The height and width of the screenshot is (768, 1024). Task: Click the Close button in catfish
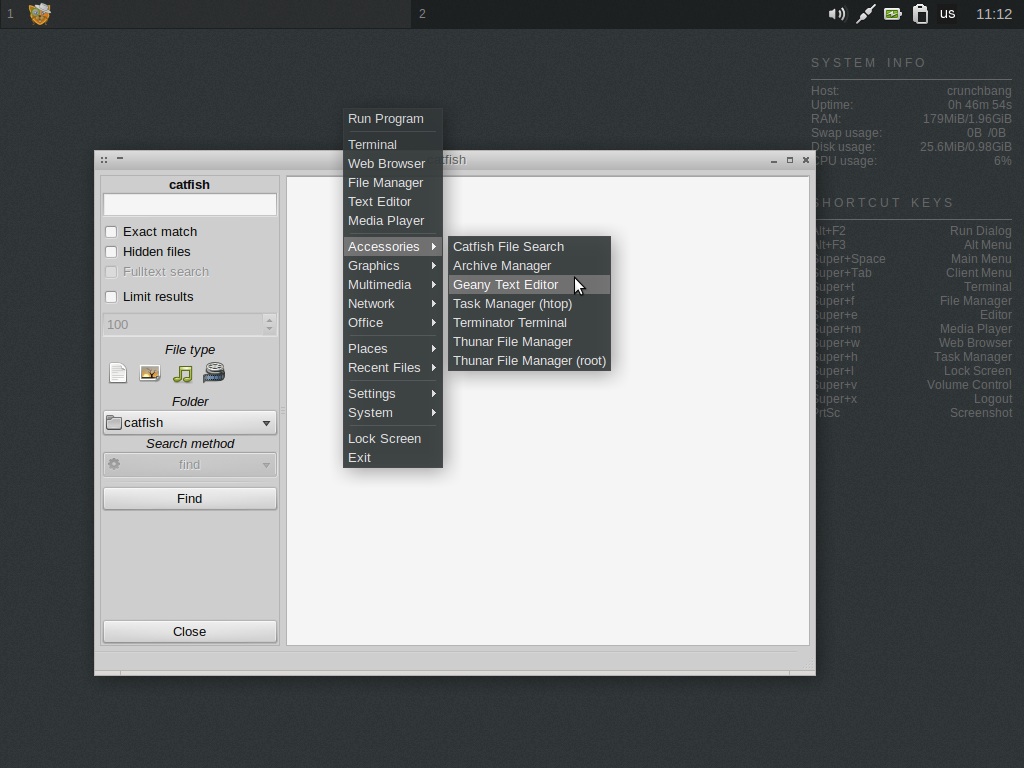pyautogui.click(x=190, y=632)
